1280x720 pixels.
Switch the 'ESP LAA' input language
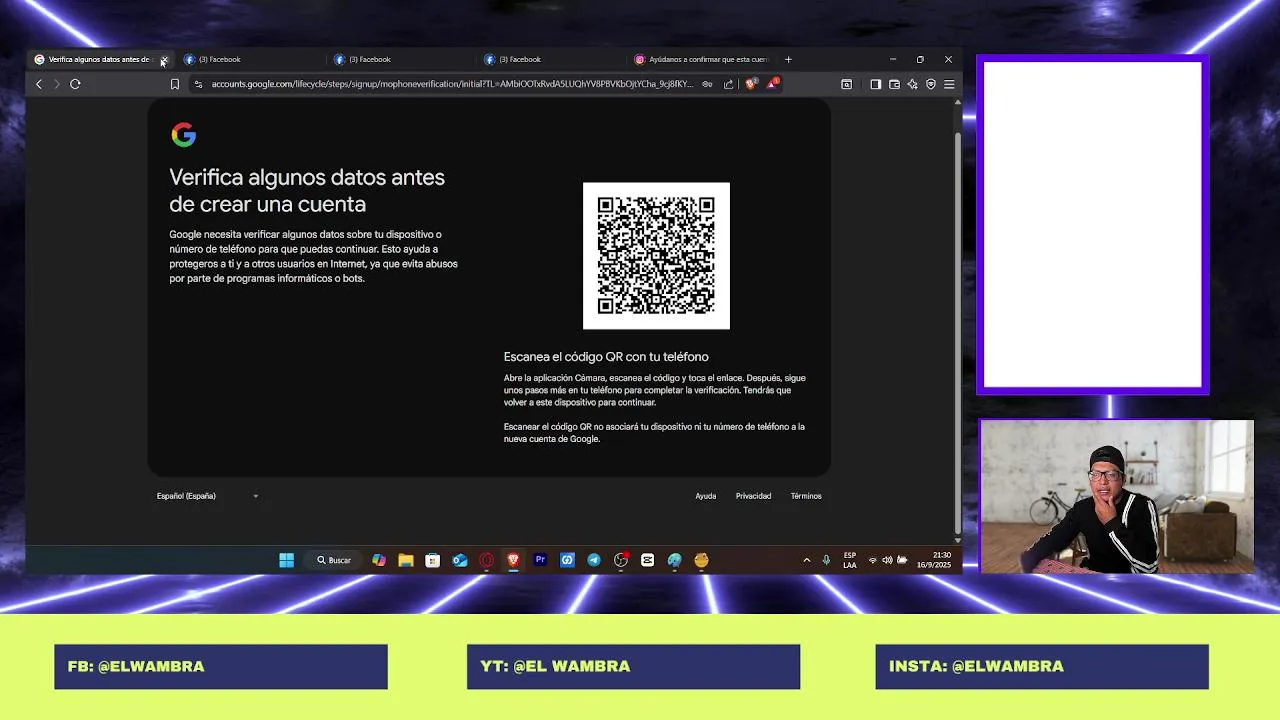click(x=850, y=560)
